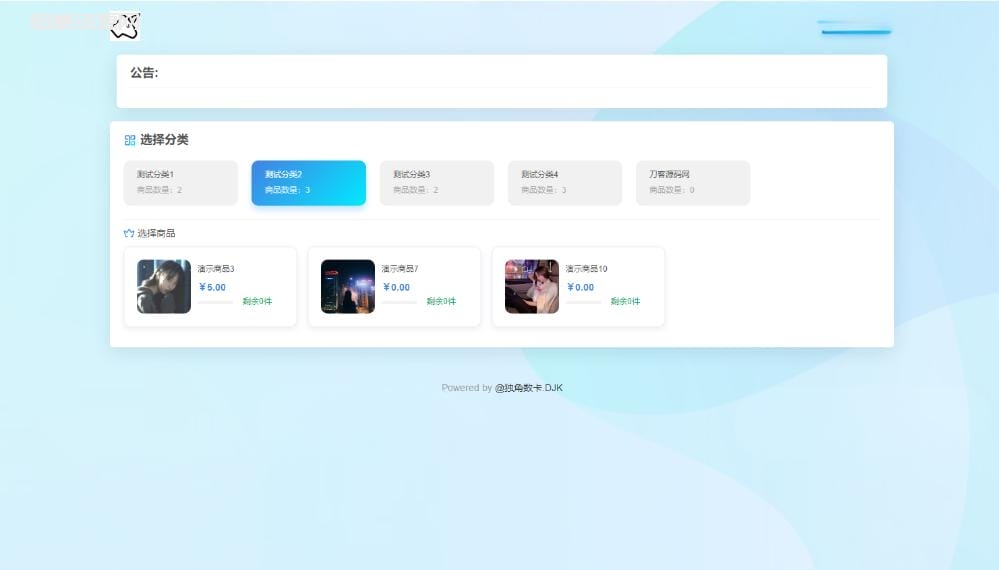The width and height of the screenshot is (999, 570).
Task: Click the ￥5.00 price on 演示商品3
Action: point(213,287)
